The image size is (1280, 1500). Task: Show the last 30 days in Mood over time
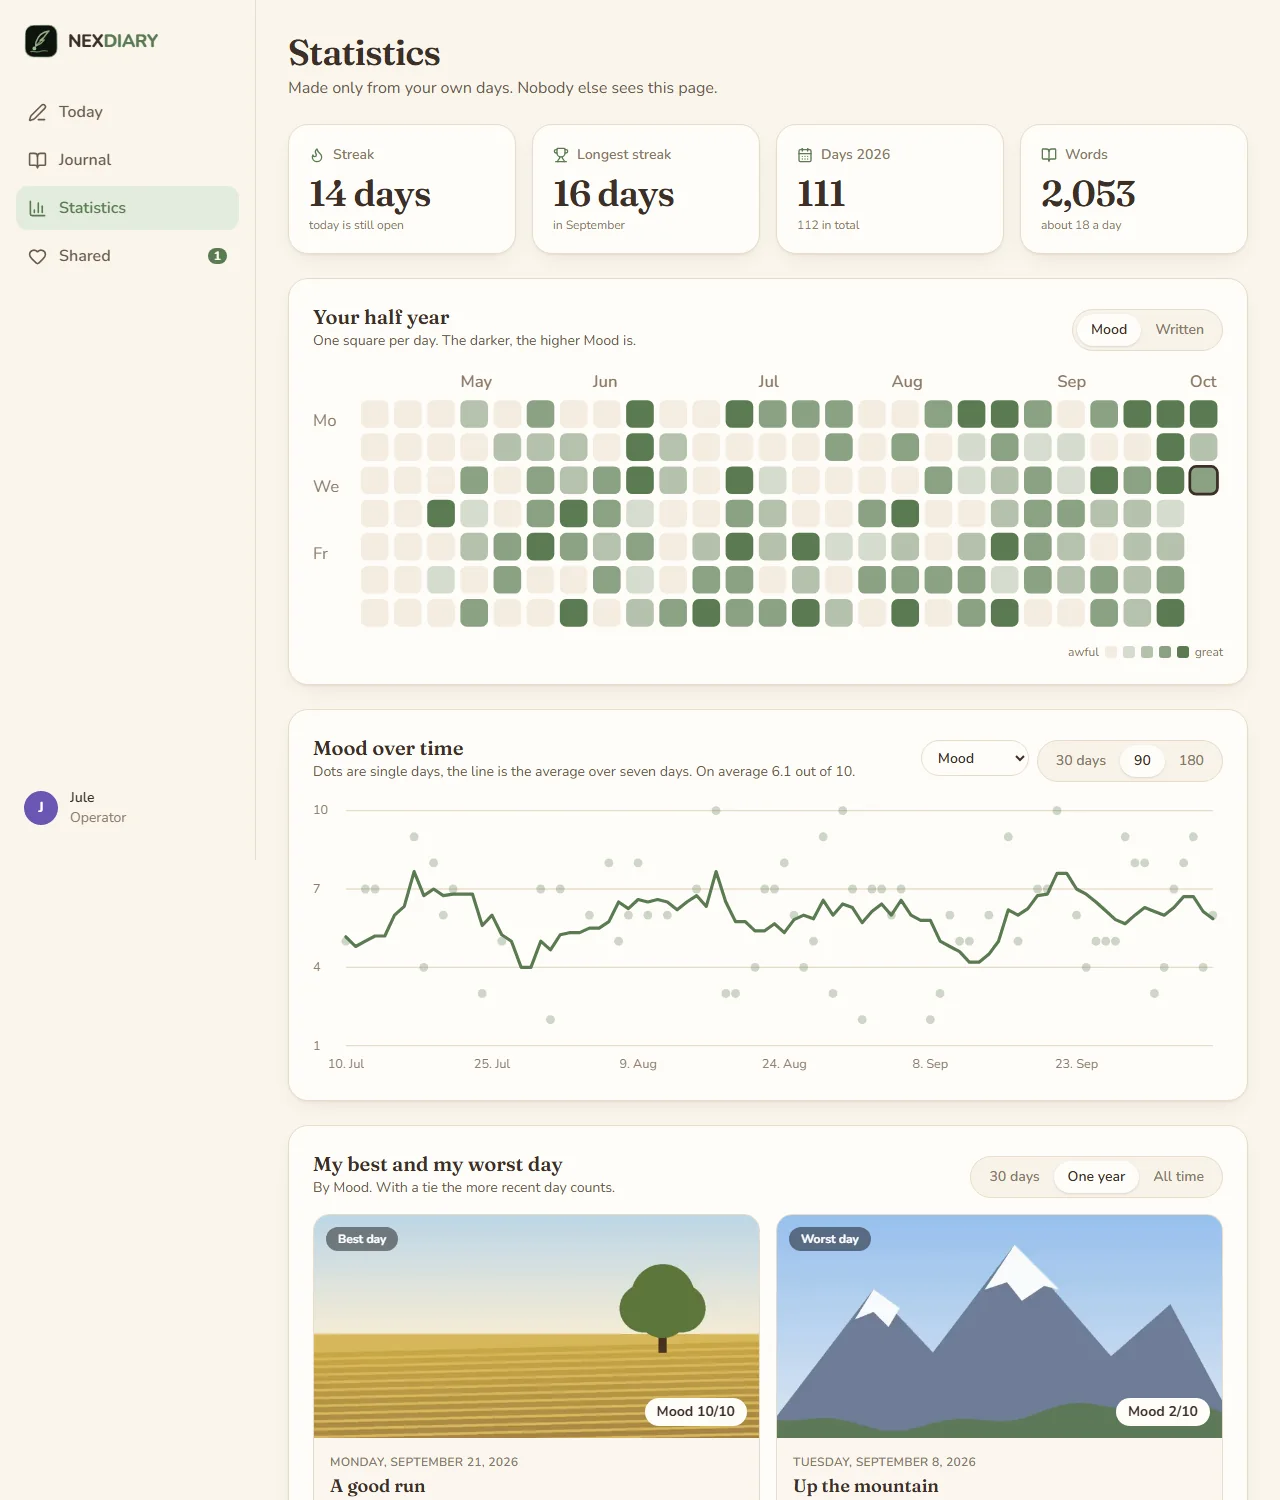[1081, 761]
